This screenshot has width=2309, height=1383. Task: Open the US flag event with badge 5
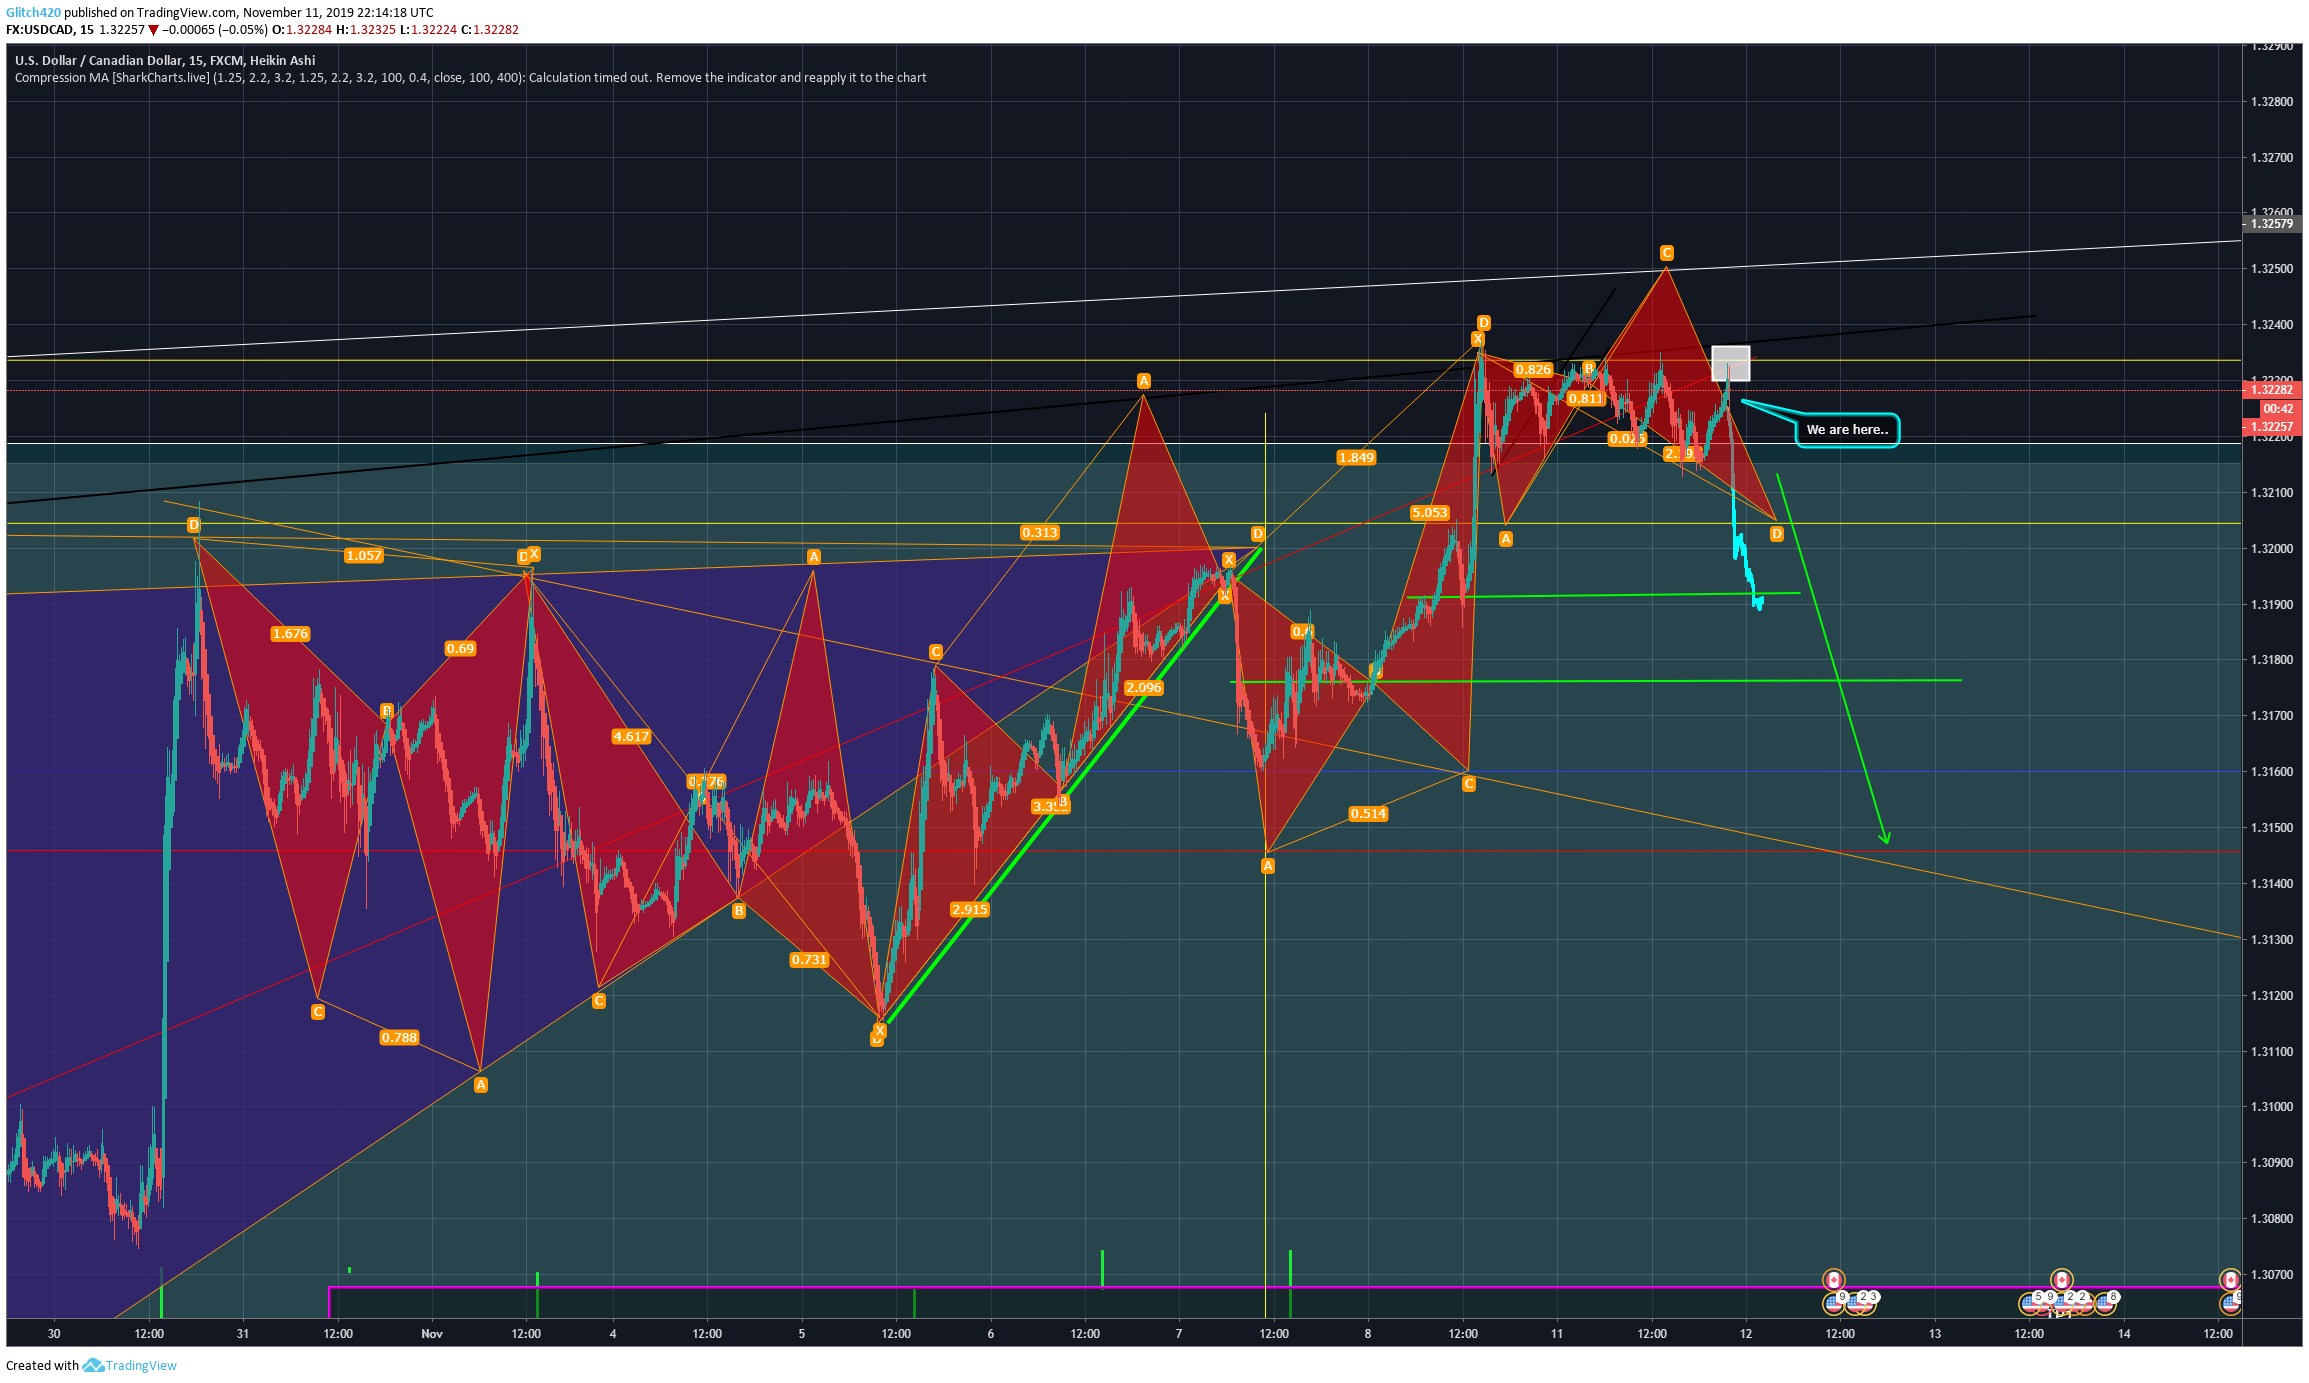(x=2030, y=1302)
